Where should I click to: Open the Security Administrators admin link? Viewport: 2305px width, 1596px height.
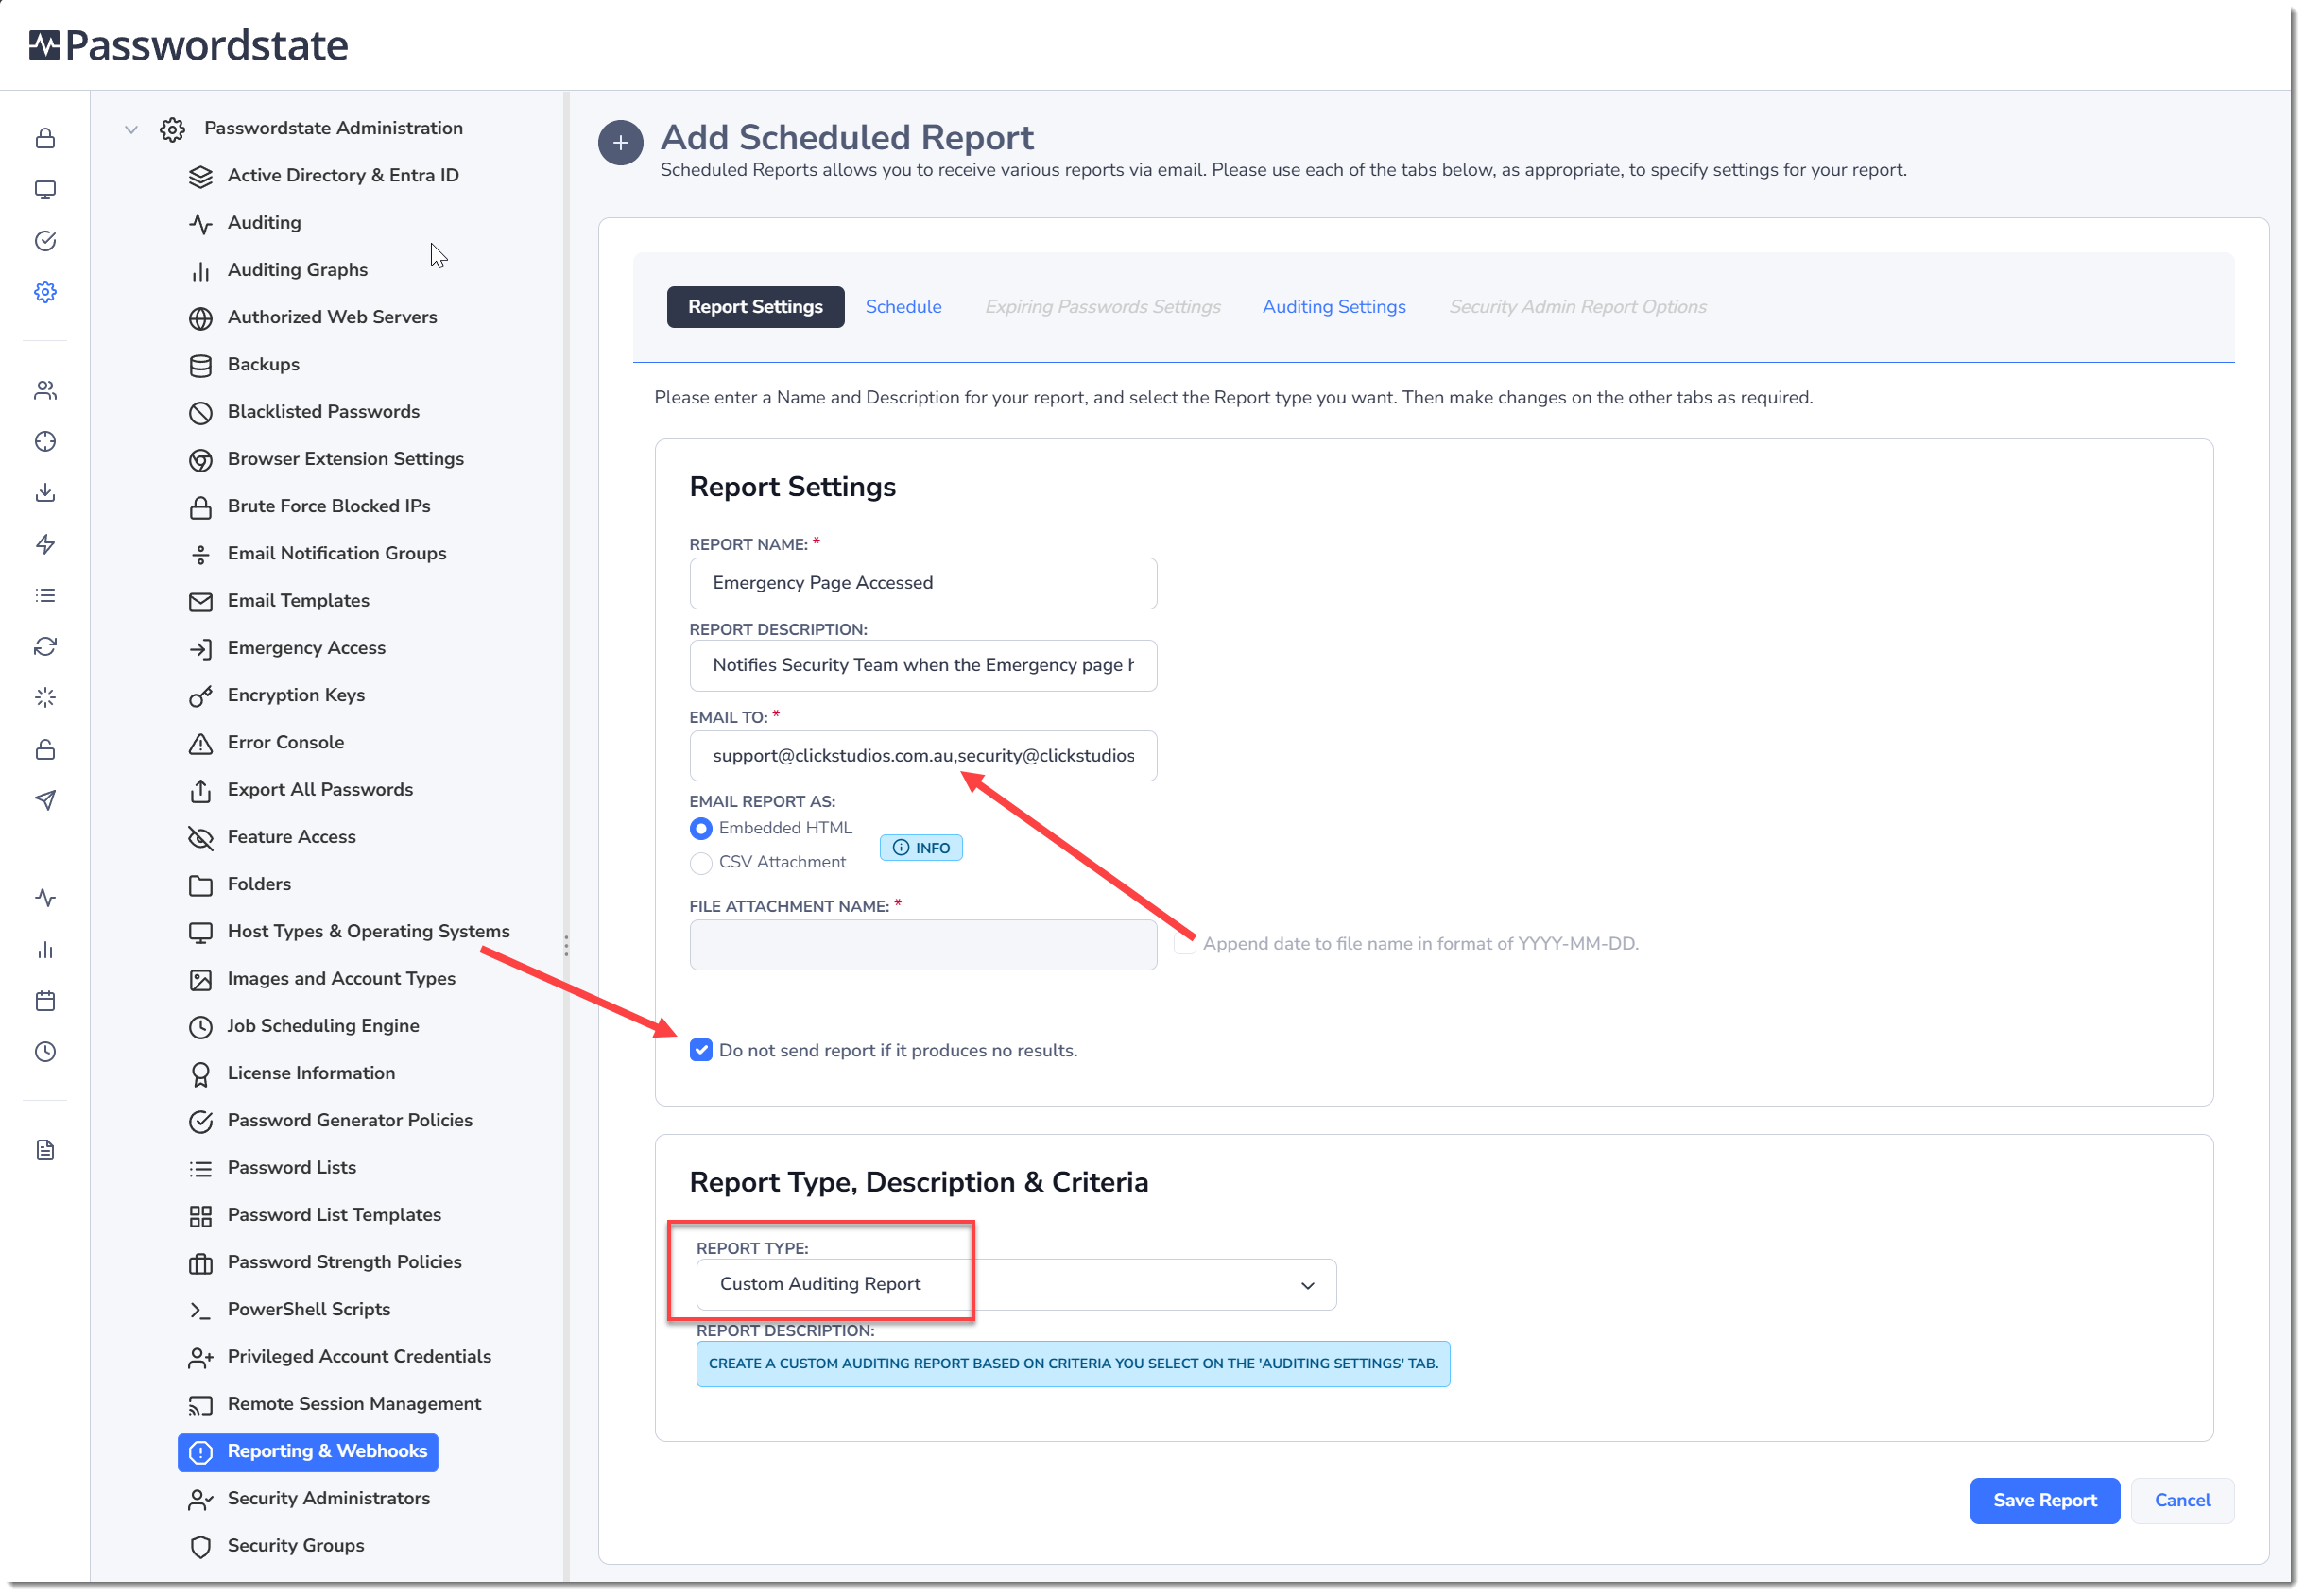329,1499
